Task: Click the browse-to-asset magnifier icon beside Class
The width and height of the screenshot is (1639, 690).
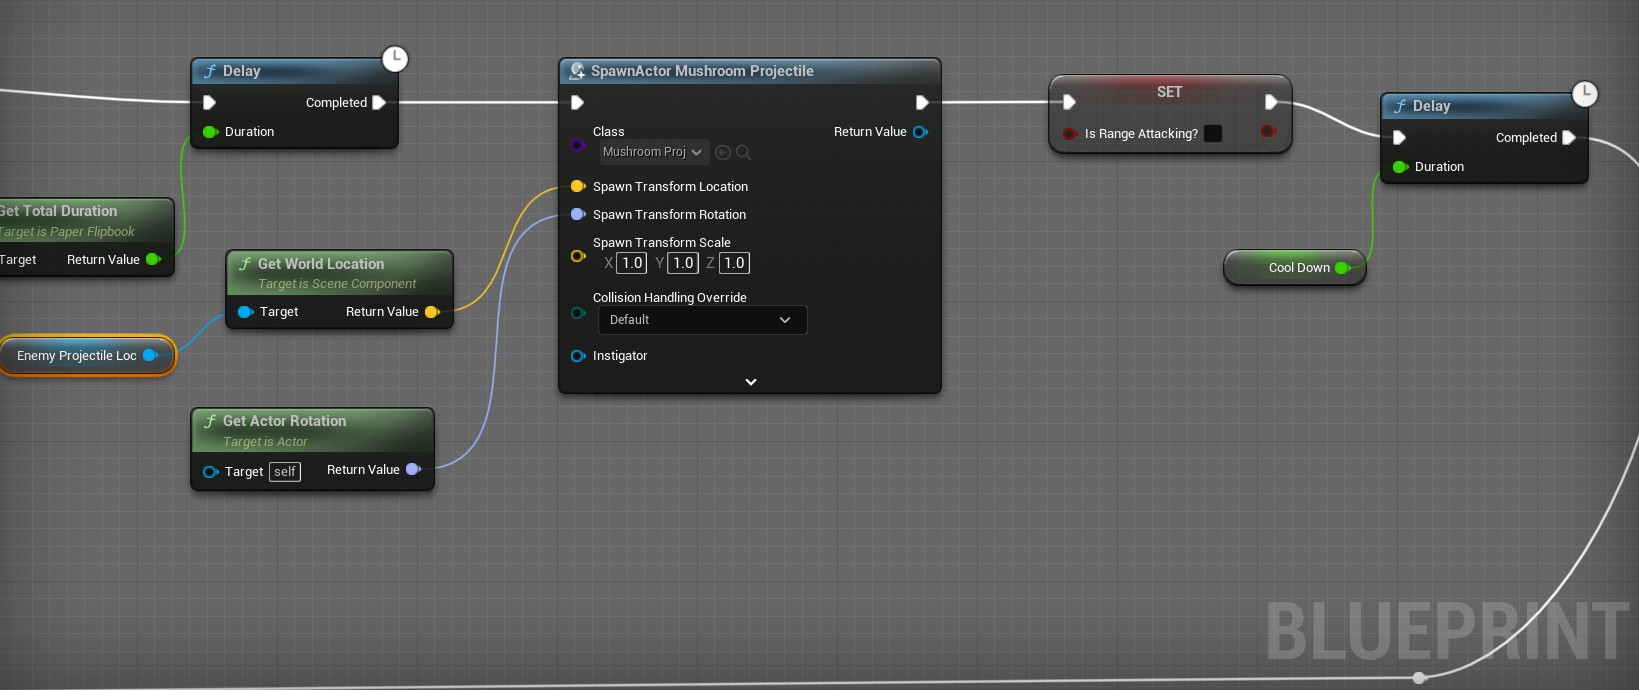Action: (x=743, y=152)
